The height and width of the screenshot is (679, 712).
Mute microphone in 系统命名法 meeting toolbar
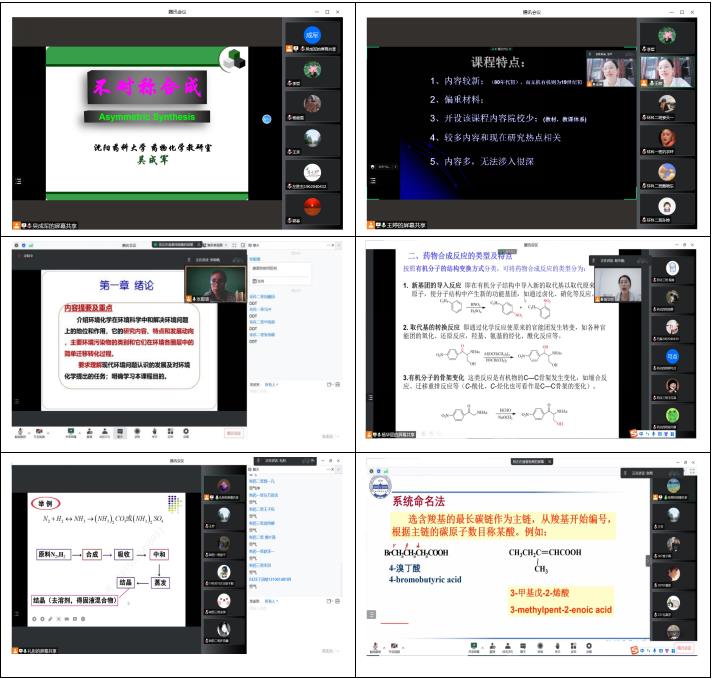375,652
